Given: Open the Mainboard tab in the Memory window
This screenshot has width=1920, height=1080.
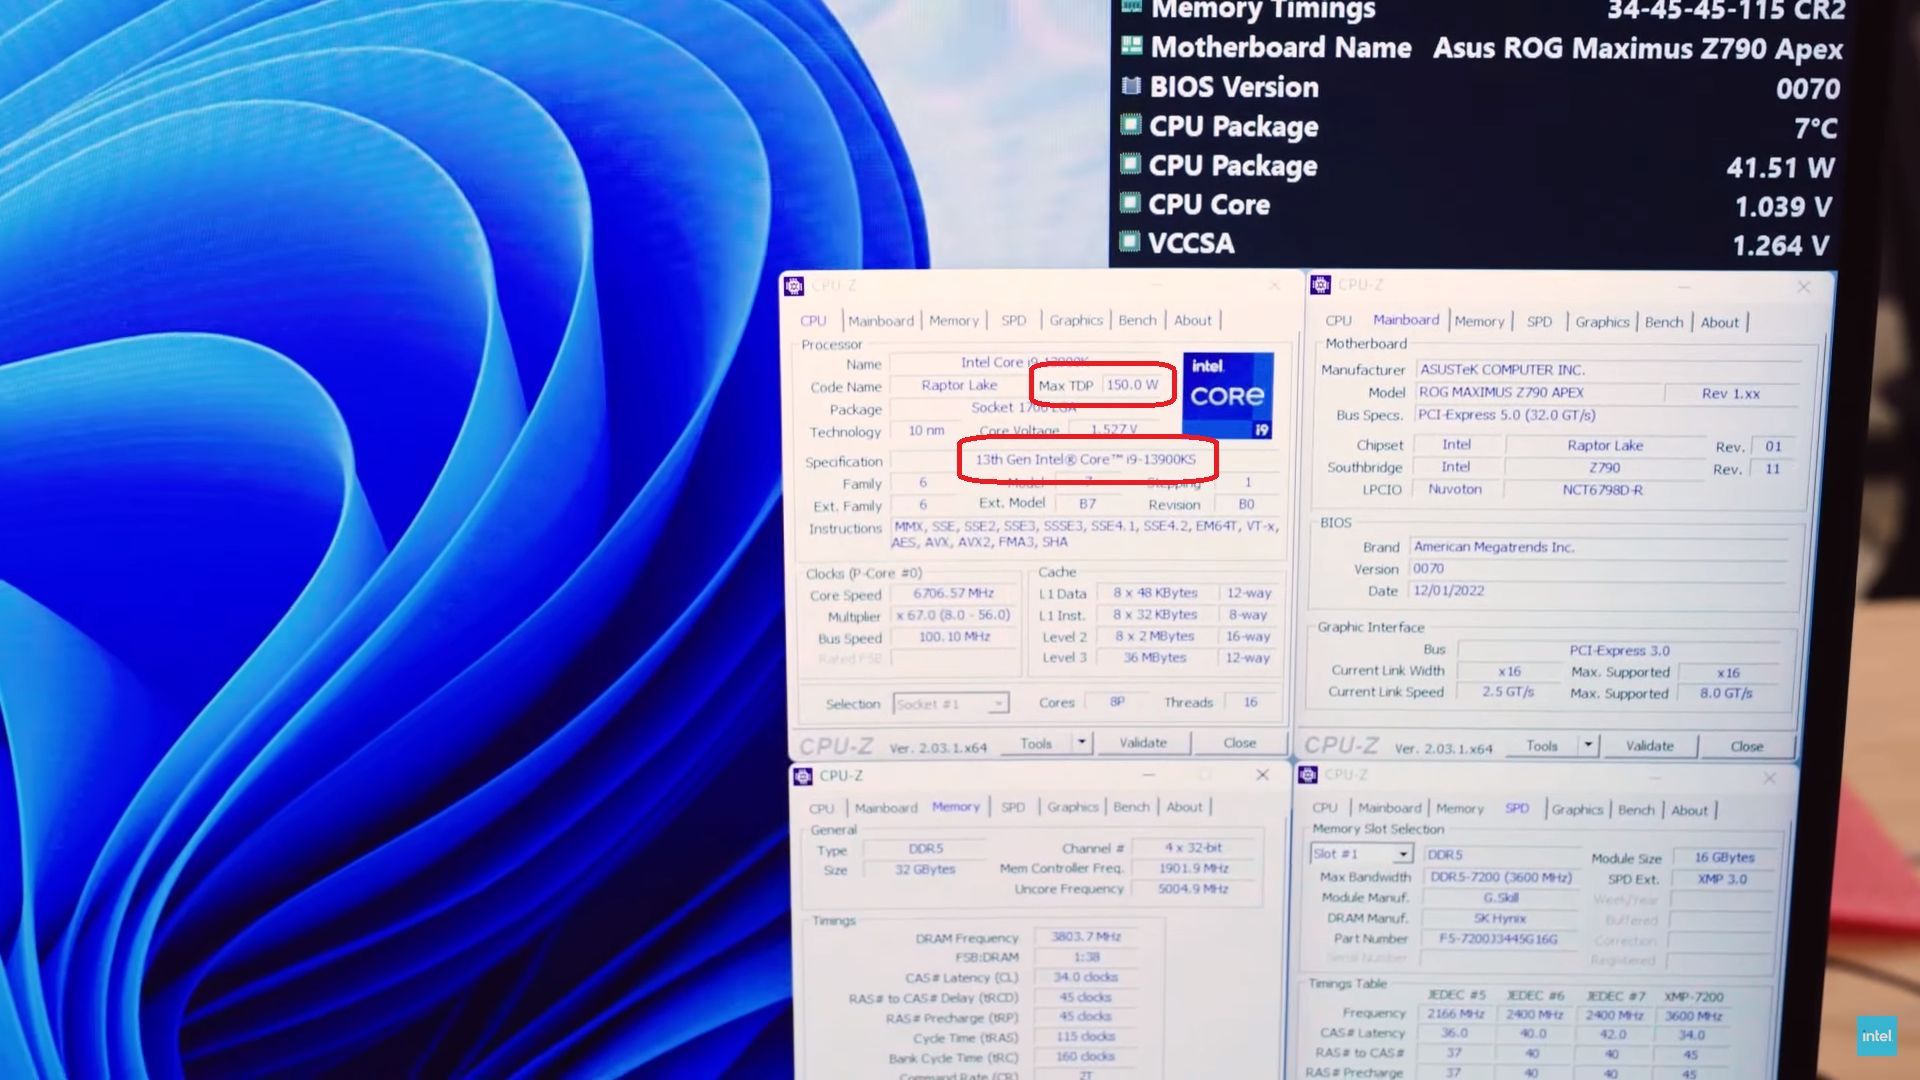Looking at the screenshot, I should click(885, 808).
